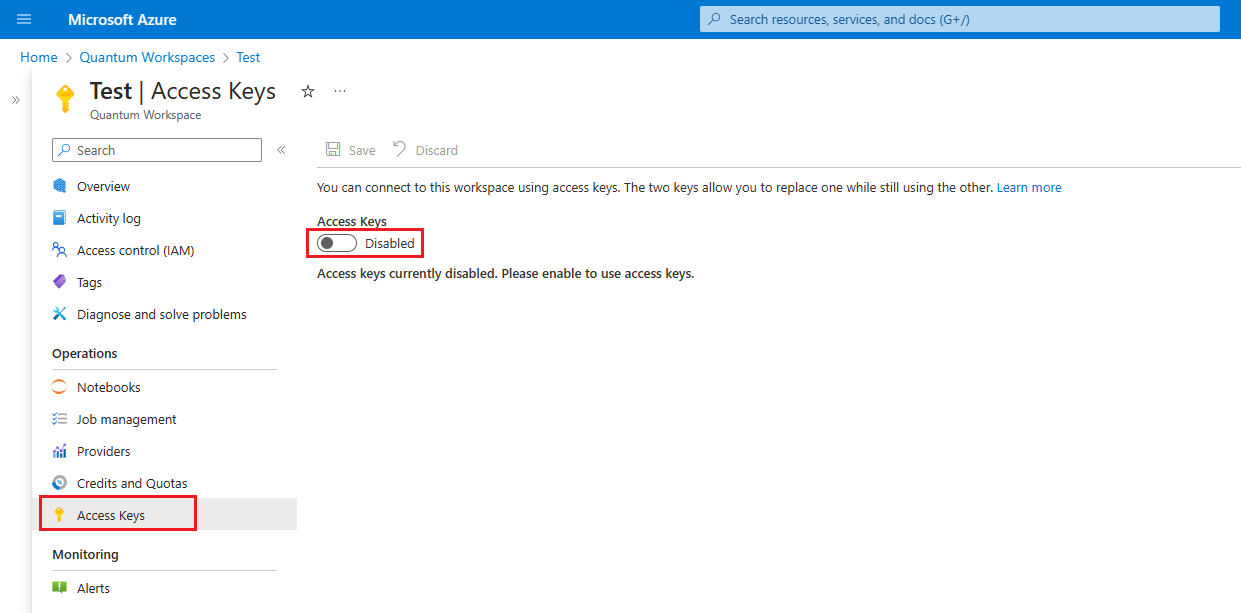Click the Learn more link
This screenshot has height=613, width=1241.
1029,187
